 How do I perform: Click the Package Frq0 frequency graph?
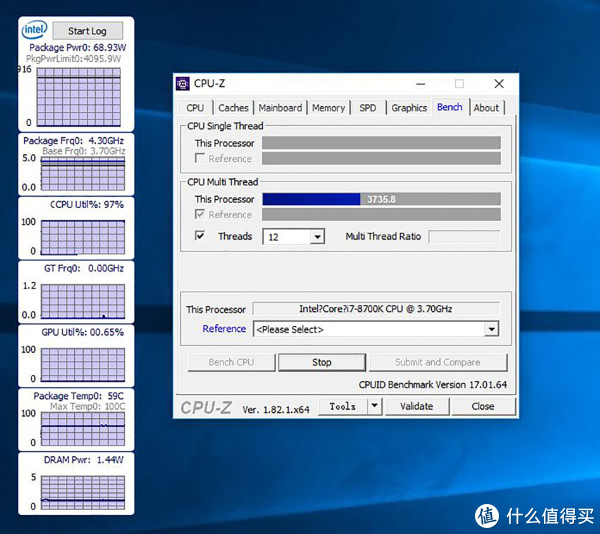(x=83, y=174)
